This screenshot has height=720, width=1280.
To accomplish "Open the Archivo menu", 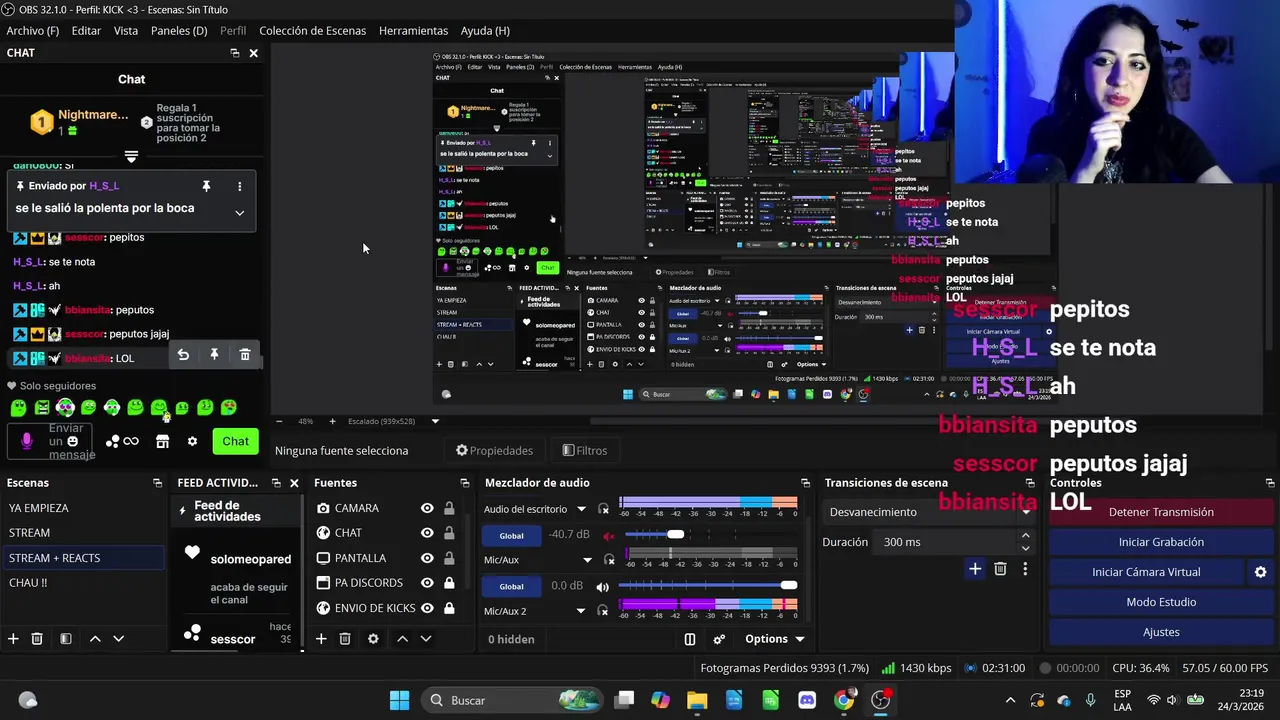I will 32,31.
